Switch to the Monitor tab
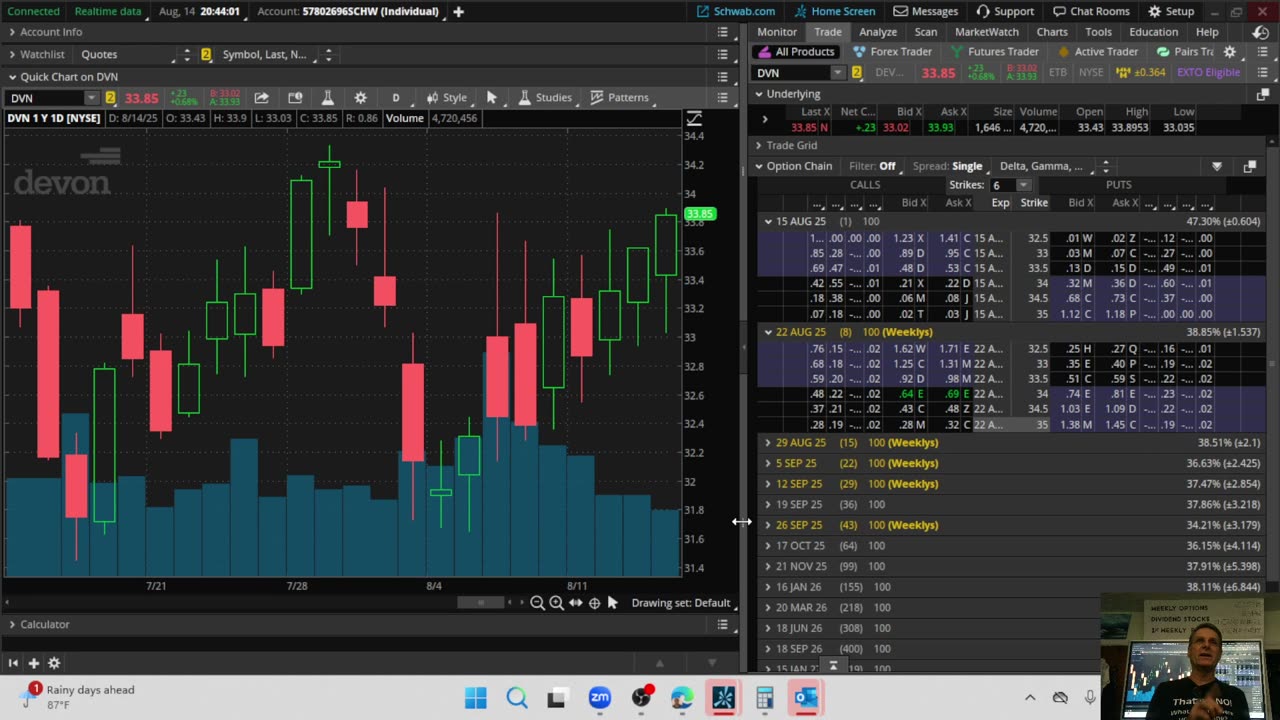Screen dimensions: 1280x720 [x=777, y=32]
